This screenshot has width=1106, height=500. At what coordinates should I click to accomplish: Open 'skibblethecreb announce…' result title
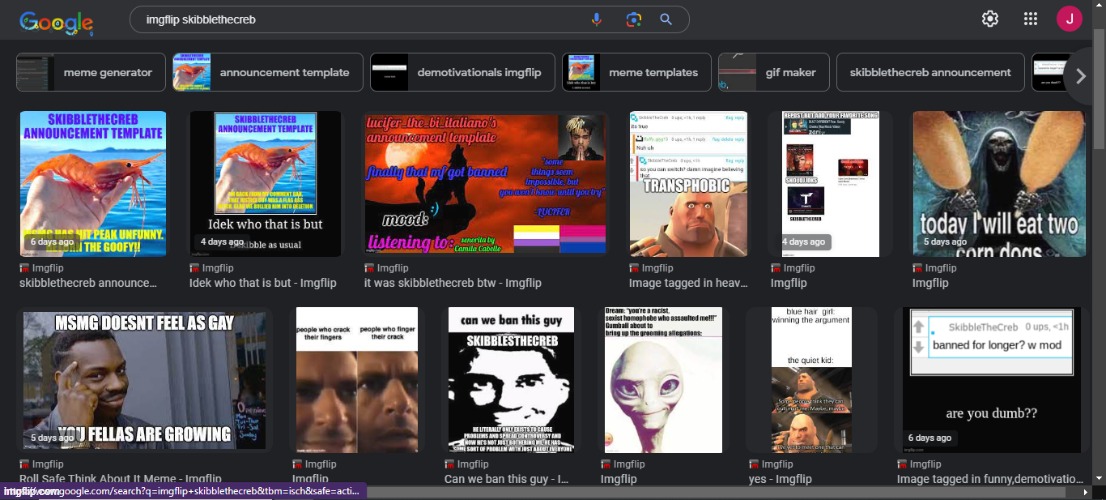coord(88,283)
